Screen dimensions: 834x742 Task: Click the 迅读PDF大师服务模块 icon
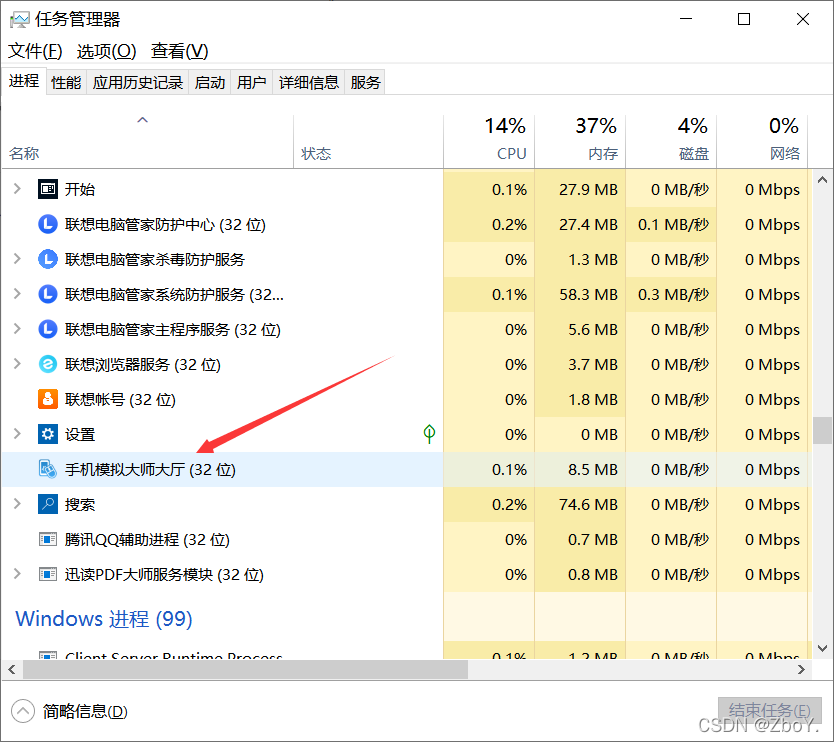[x=48, y=574]
